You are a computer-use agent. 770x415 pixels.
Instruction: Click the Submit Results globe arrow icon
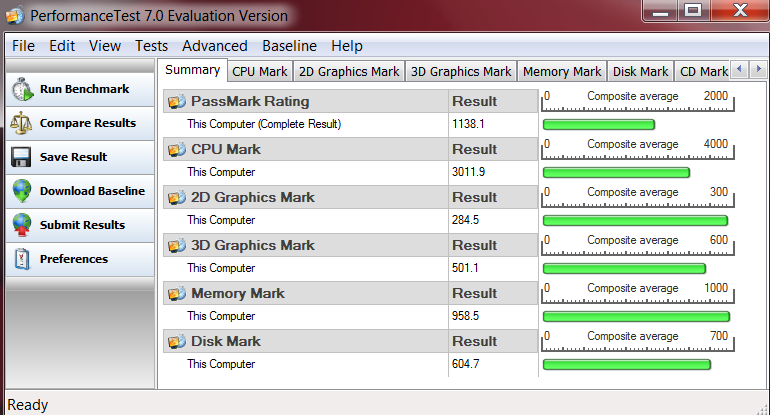(x=22, y=225)
